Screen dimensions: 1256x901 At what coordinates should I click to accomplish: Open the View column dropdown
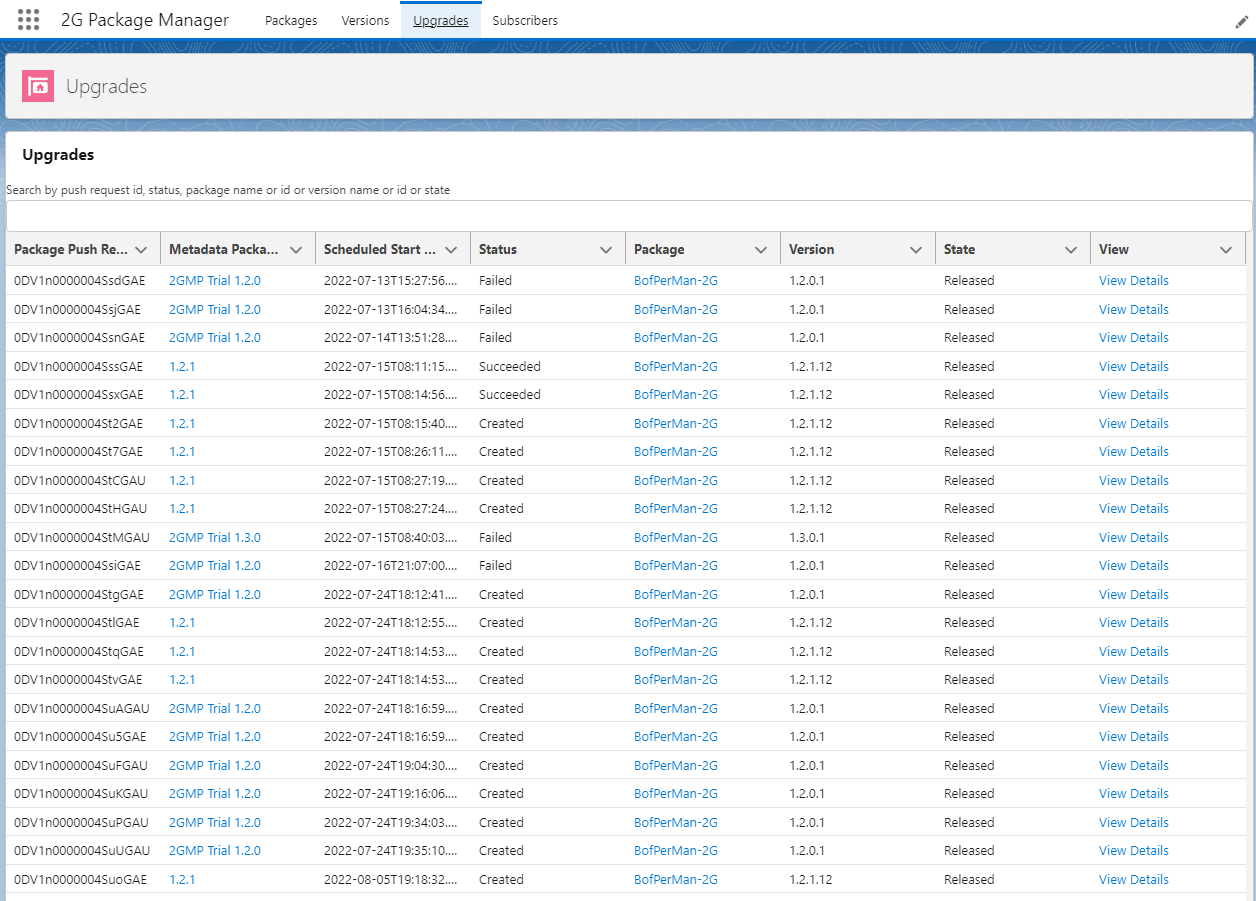click(1226, 248)
